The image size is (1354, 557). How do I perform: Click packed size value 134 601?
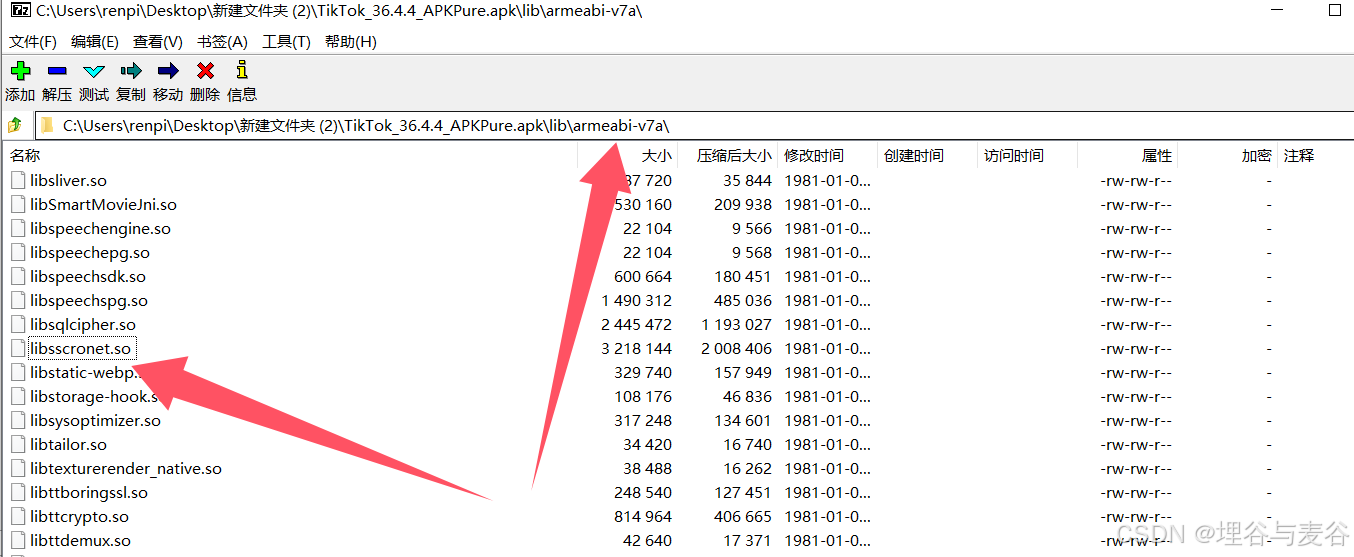pos(743,421)
